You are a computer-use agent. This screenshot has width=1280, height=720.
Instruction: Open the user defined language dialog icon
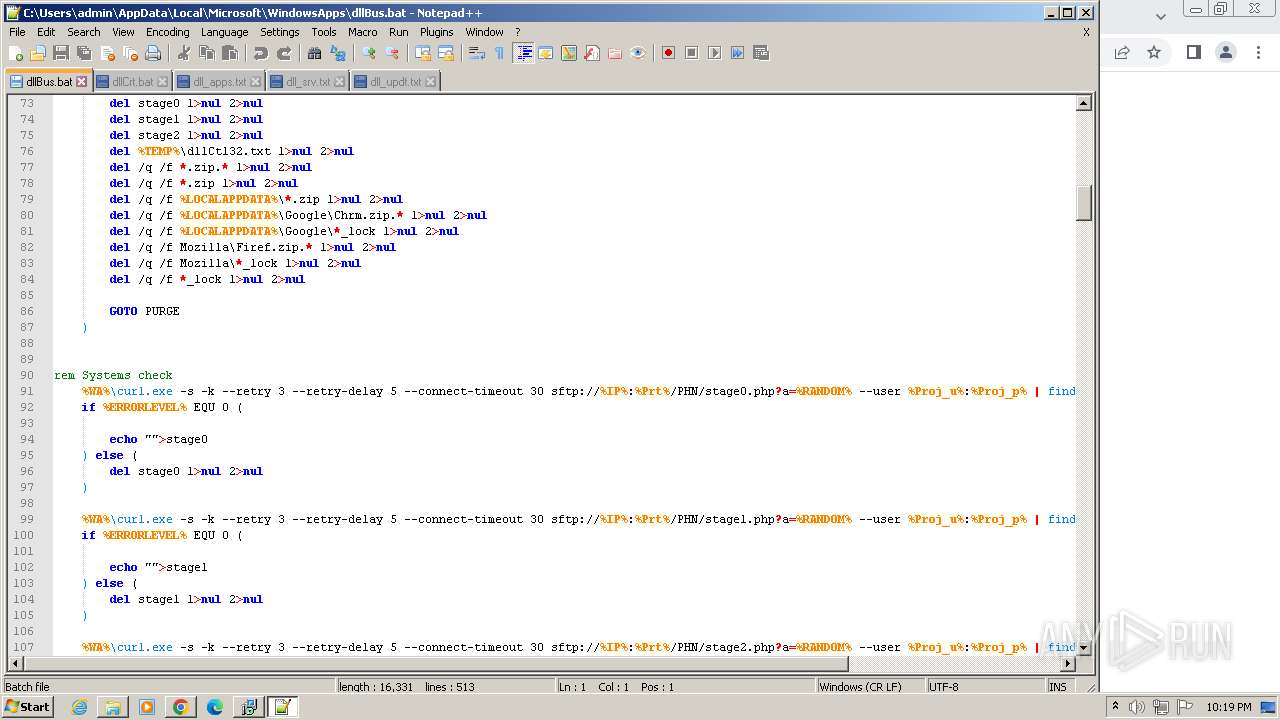click(546, 53)
